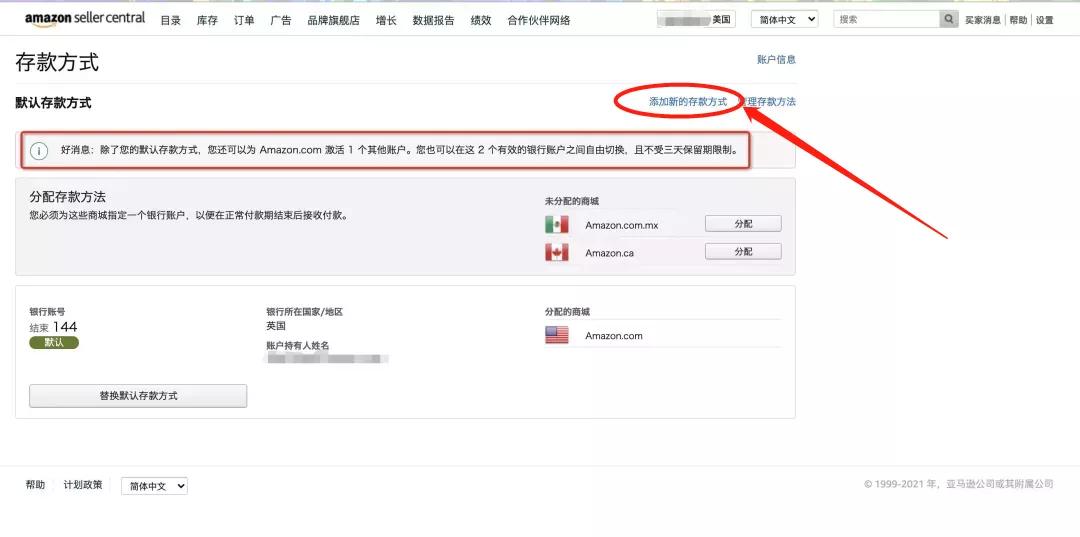Viewport: 1080px width, 537px height.
Task: Click the search magnifier icon
Action: pyautogui.click(x=949, y=19)
